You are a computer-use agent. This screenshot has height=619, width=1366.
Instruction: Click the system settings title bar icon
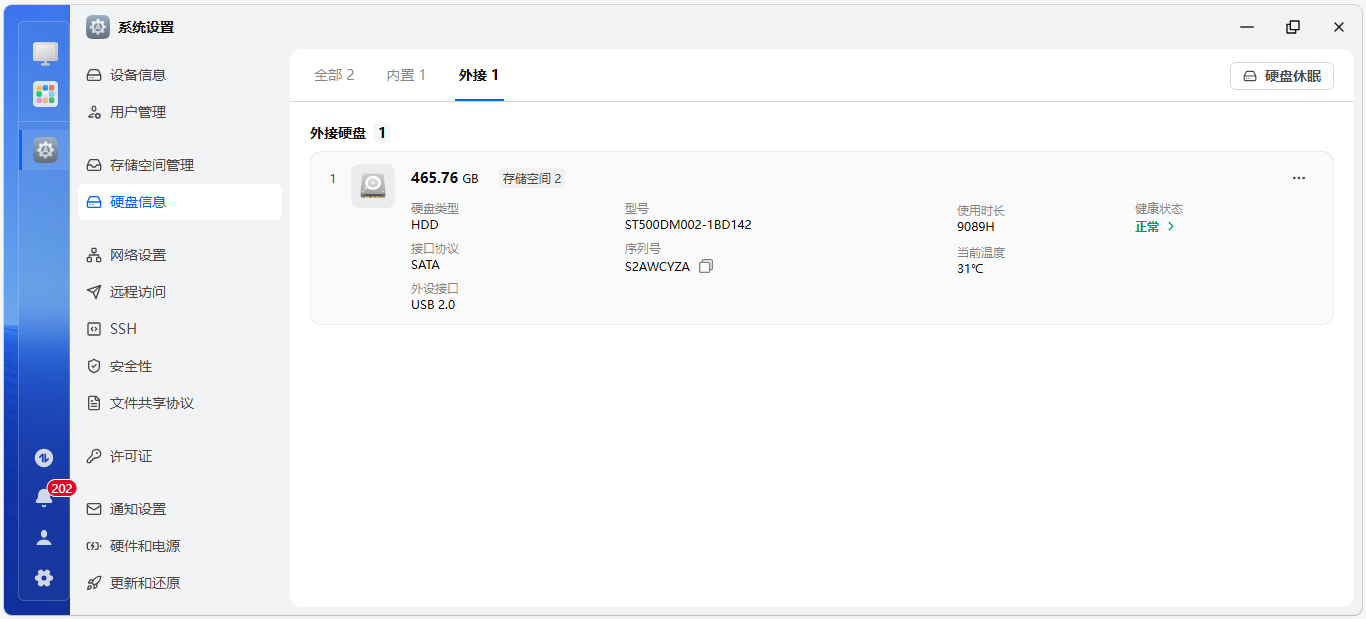pyautogui.click(x=98, y=27)
